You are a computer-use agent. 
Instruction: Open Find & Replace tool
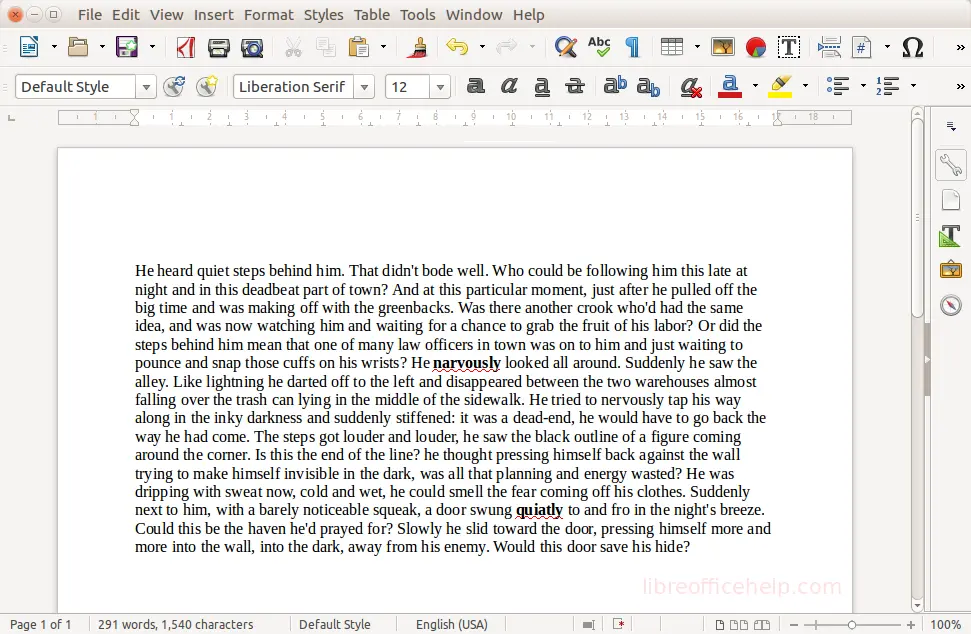click(565, 47)
